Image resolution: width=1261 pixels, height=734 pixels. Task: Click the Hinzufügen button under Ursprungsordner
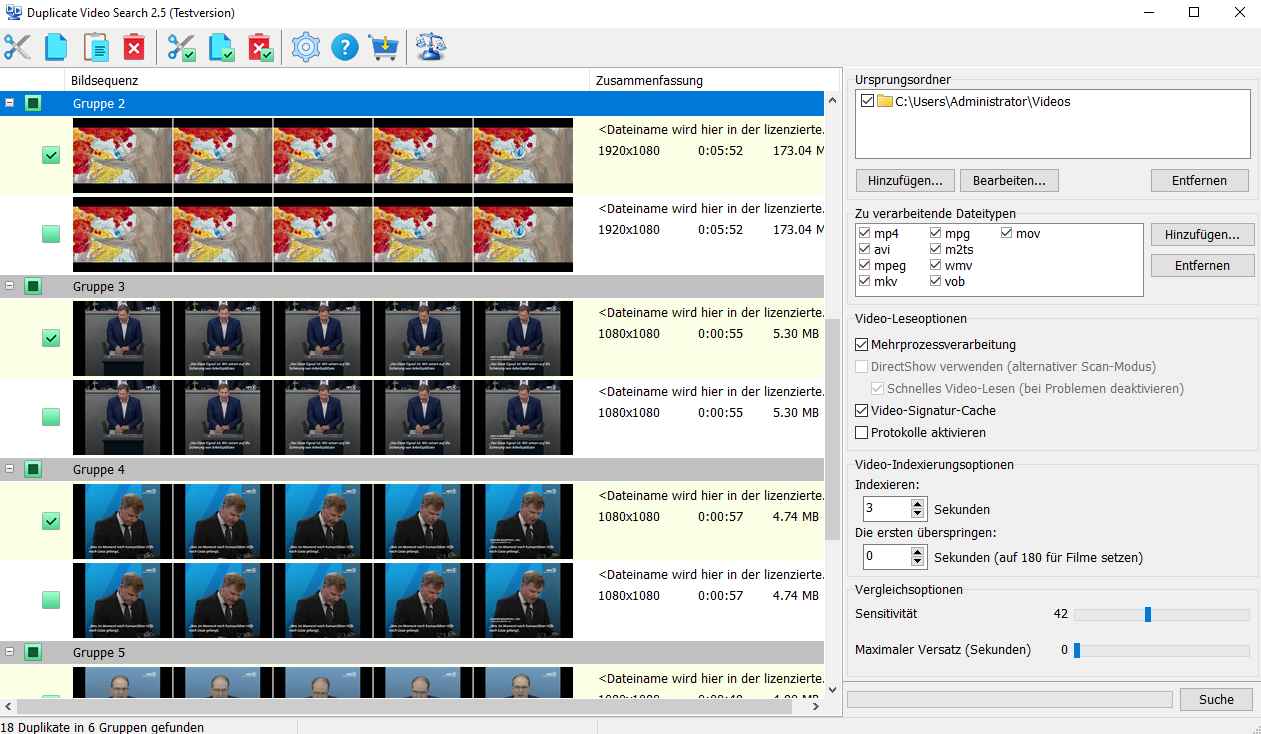[x=903, y=180]
